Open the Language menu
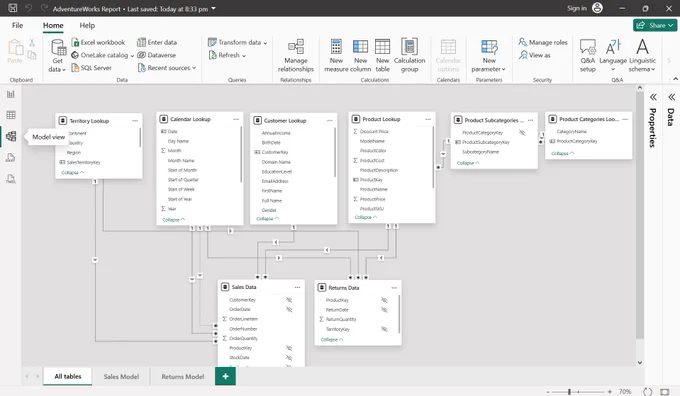Viewport: 680px width, 396px height. [613, 56]
